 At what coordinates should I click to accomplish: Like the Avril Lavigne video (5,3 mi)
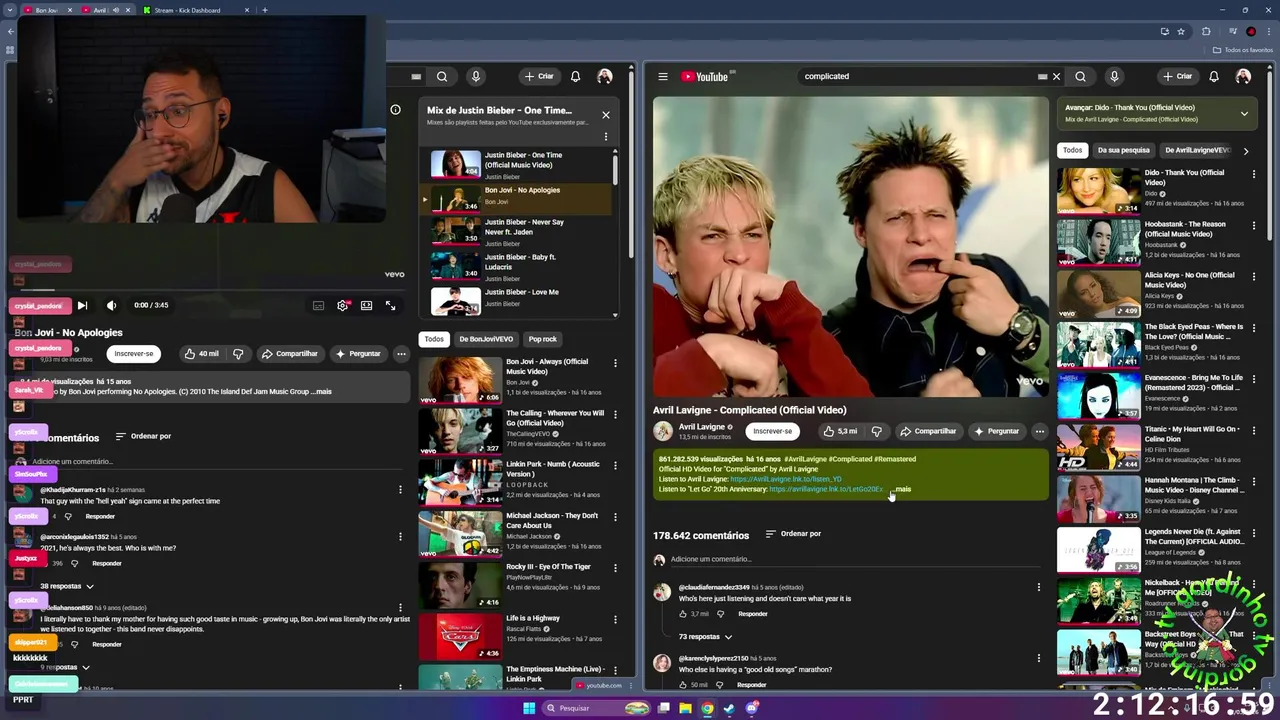click(x=840, y=431)
